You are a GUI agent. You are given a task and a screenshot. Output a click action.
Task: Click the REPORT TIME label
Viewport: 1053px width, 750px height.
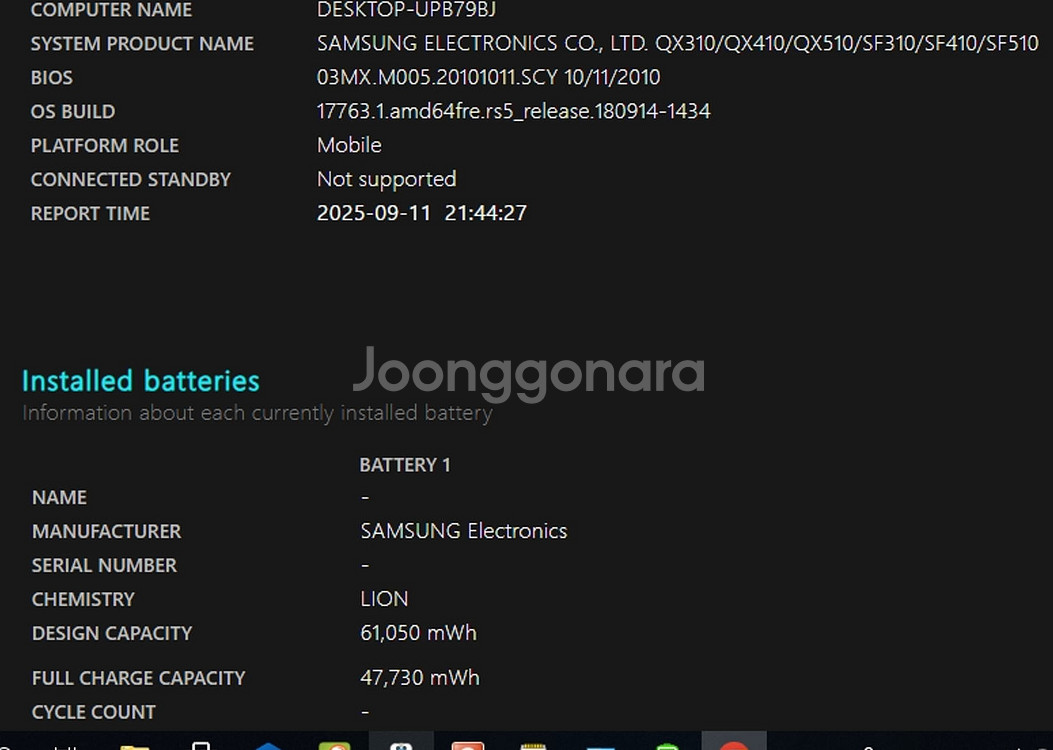click(x=91, y=214)
